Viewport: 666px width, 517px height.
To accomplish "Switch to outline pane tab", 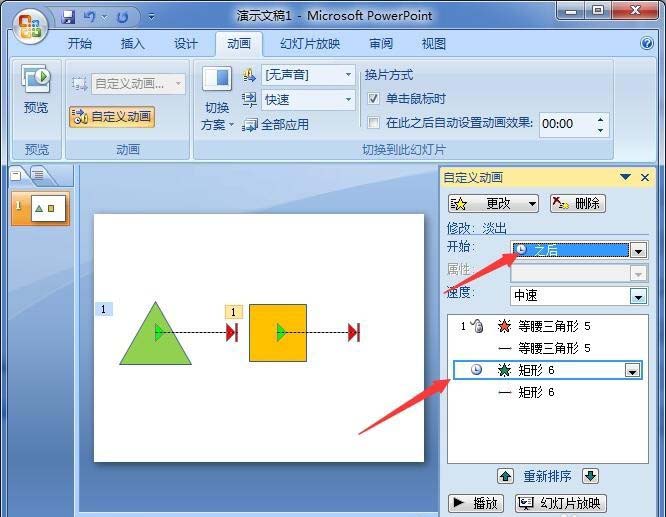I will point(38,175).
